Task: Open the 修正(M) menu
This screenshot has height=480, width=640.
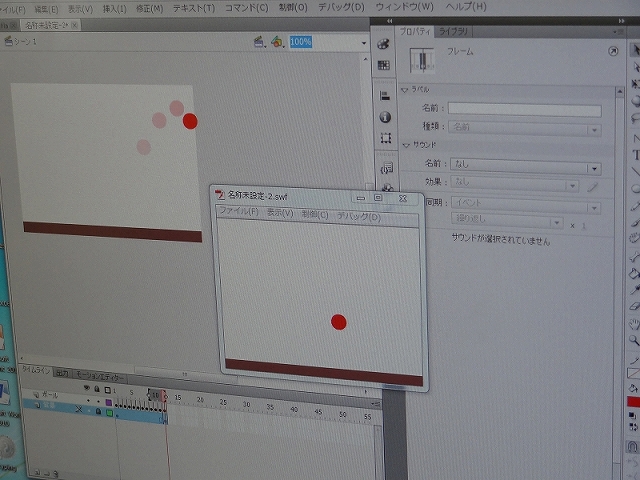Action: click(x=149, y=9)
